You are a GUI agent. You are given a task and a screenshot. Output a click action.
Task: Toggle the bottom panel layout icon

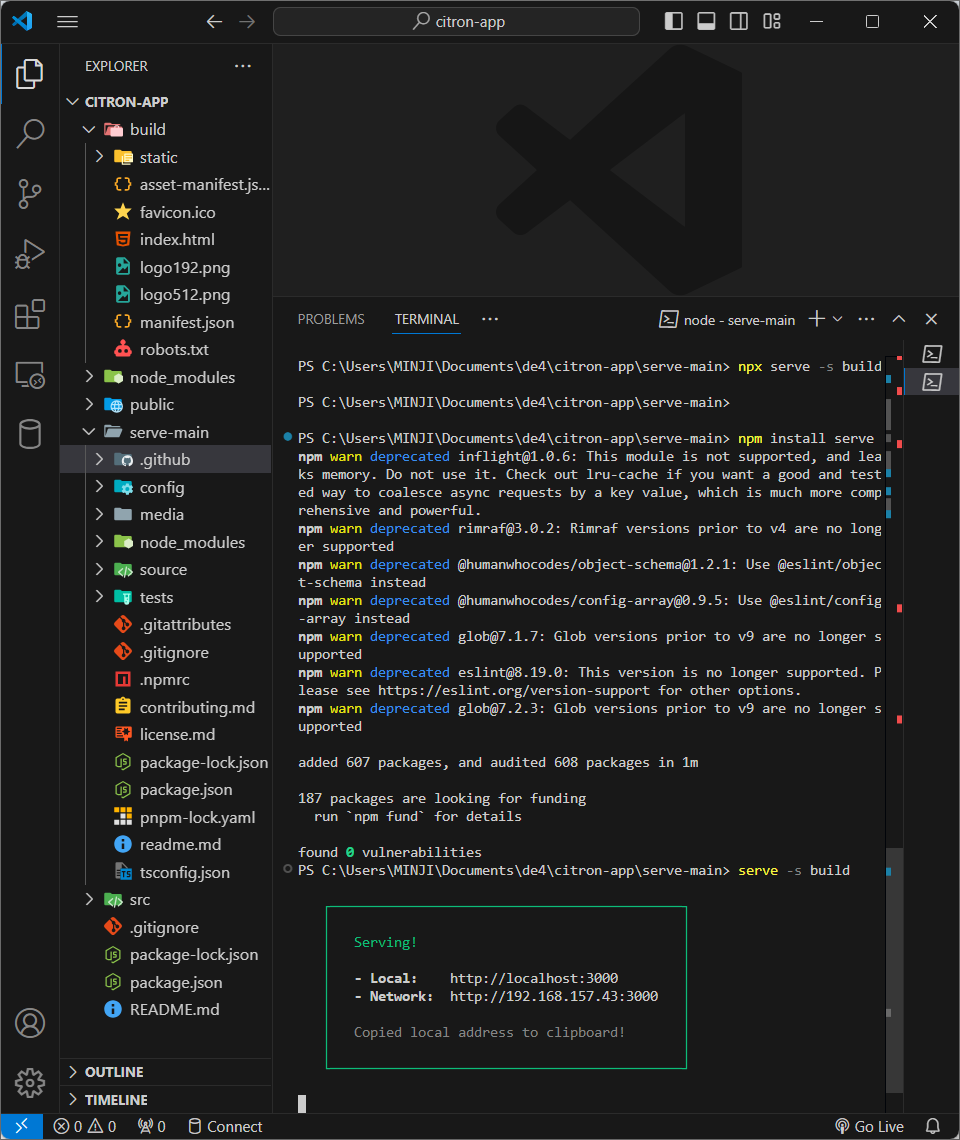(706, 21)
